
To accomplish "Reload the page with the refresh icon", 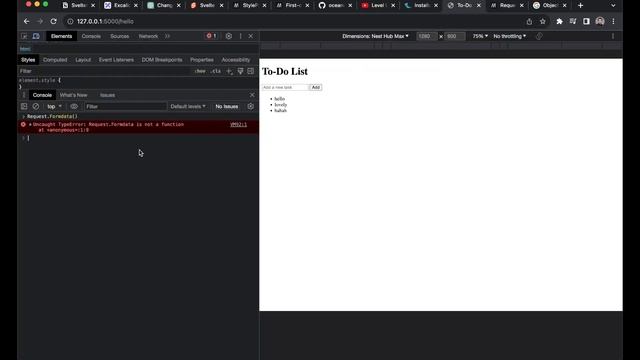I will (53, 21).
